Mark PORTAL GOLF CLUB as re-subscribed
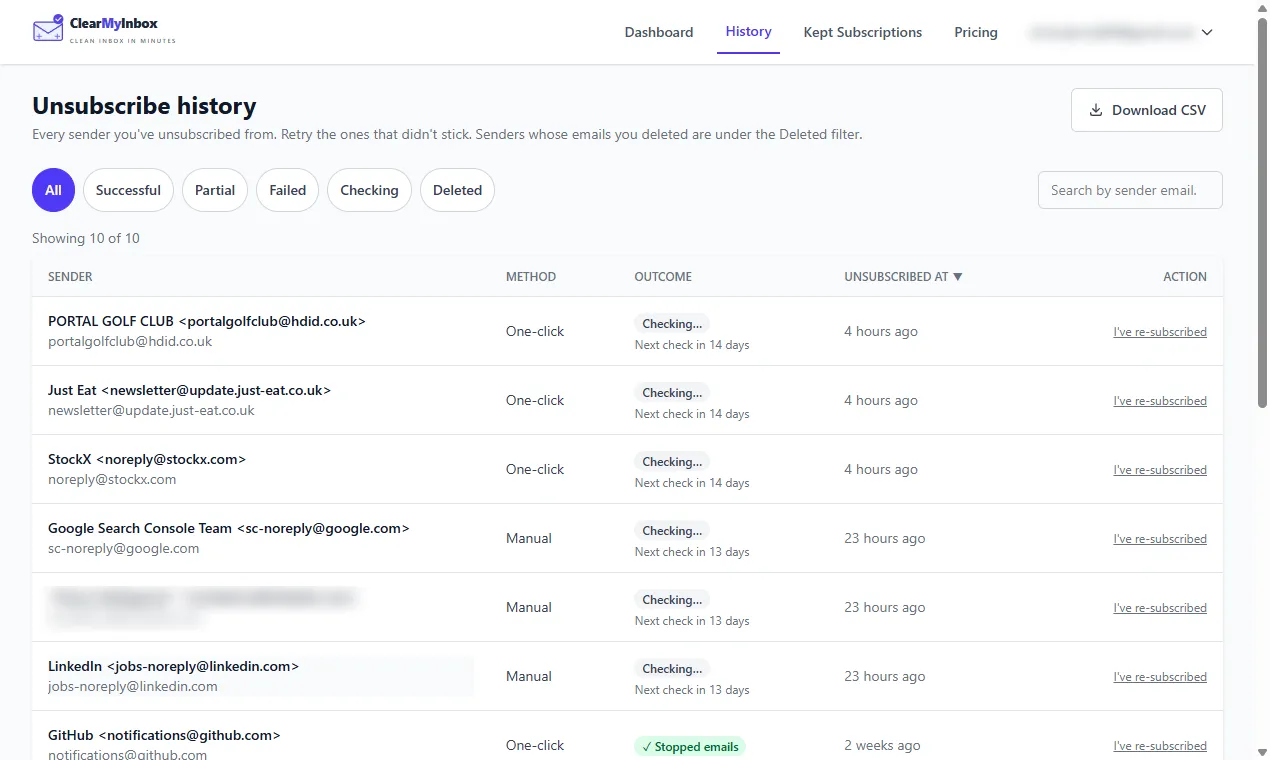1270x760 pixels. (x=1160, y=332)
